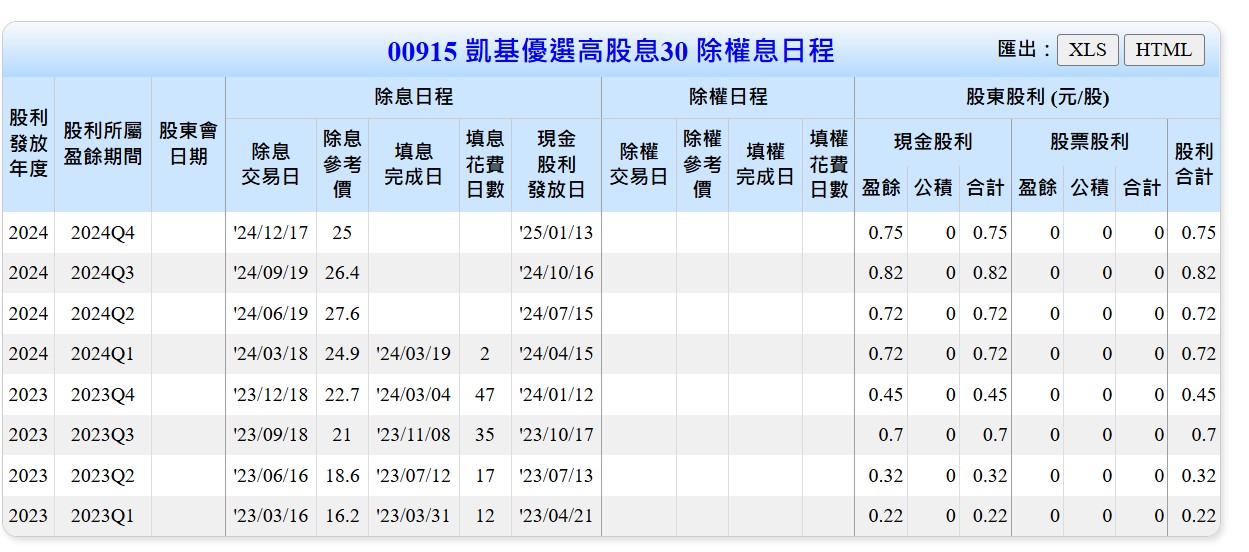The image size is (1249, 552).
Task: Click ex-dividend date '24/06/19
Action: point(271,314)
